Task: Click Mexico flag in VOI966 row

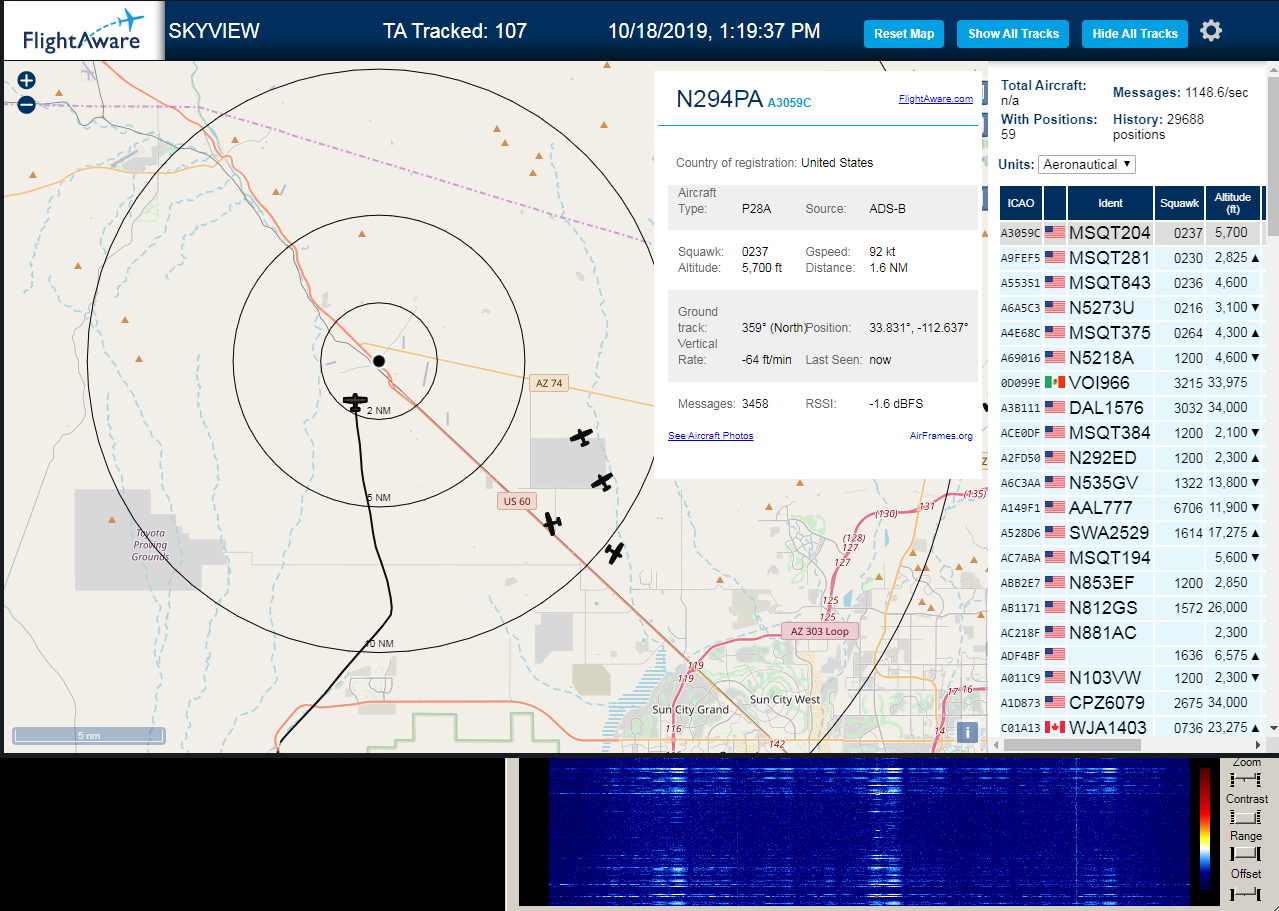Action: 1055,383
